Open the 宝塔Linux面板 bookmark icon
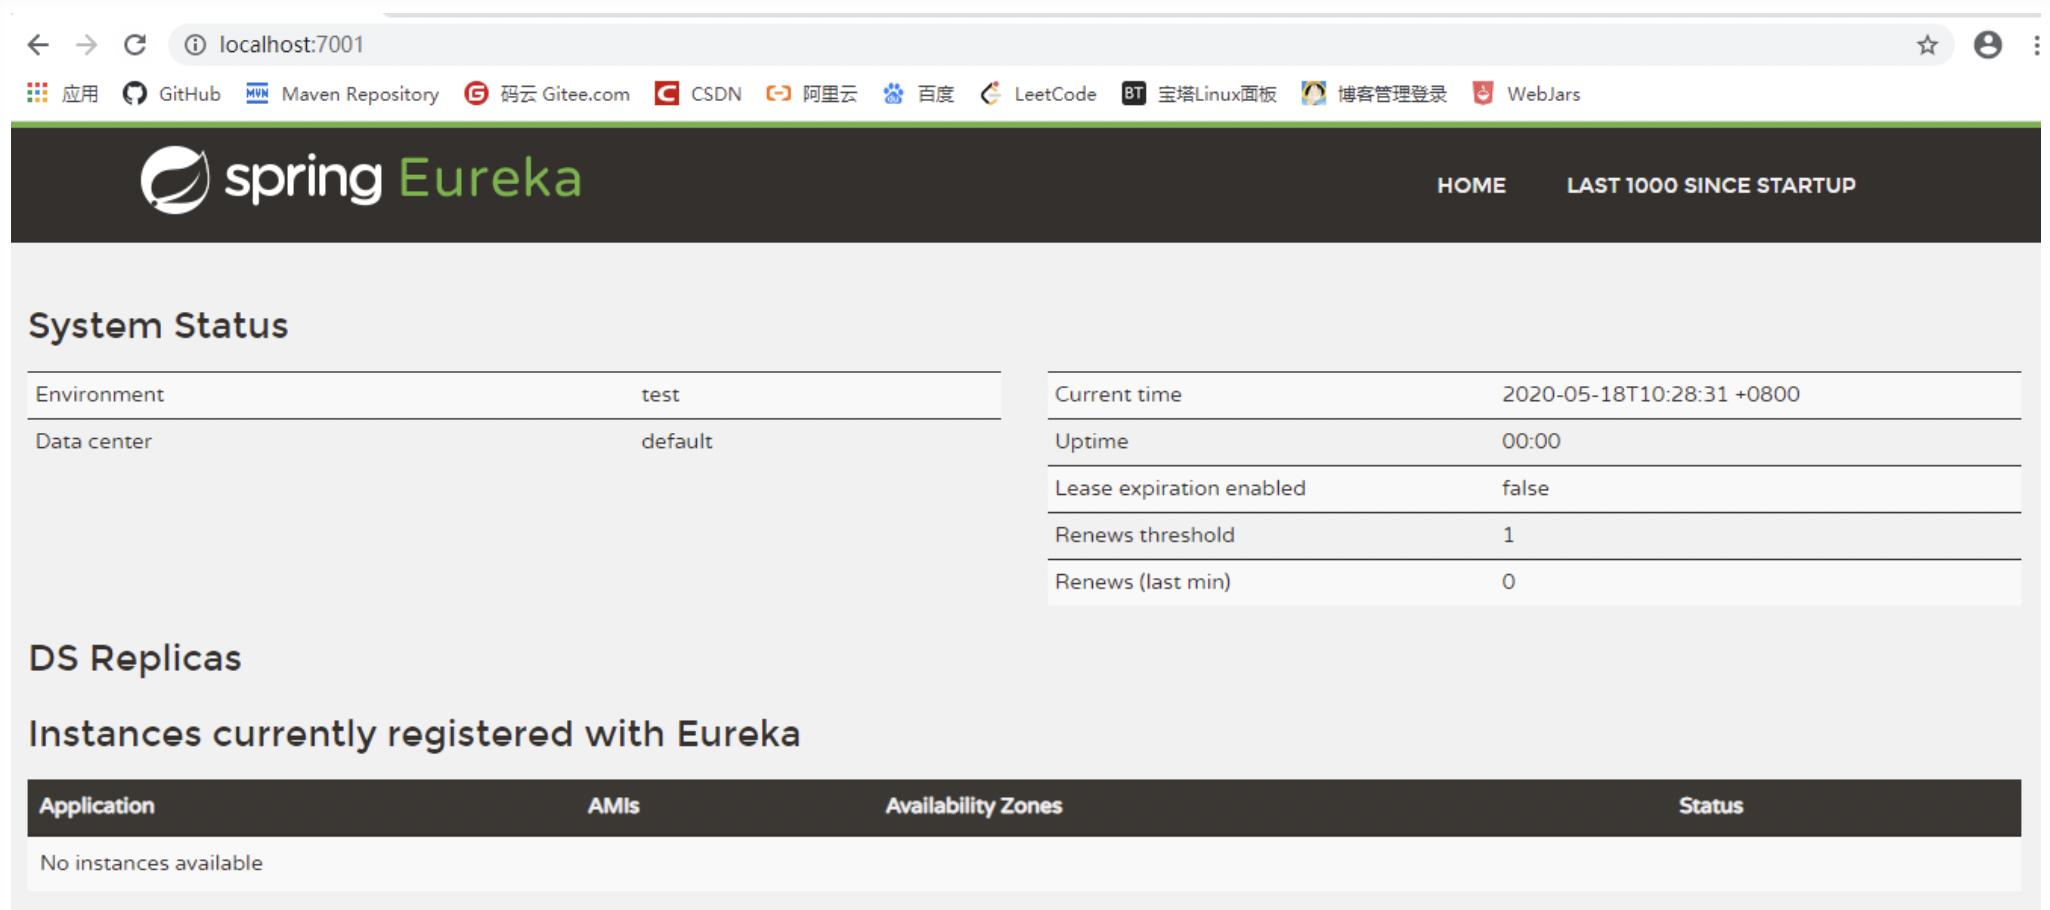The image size is (2050, 910). click(x=1133, y=93)
